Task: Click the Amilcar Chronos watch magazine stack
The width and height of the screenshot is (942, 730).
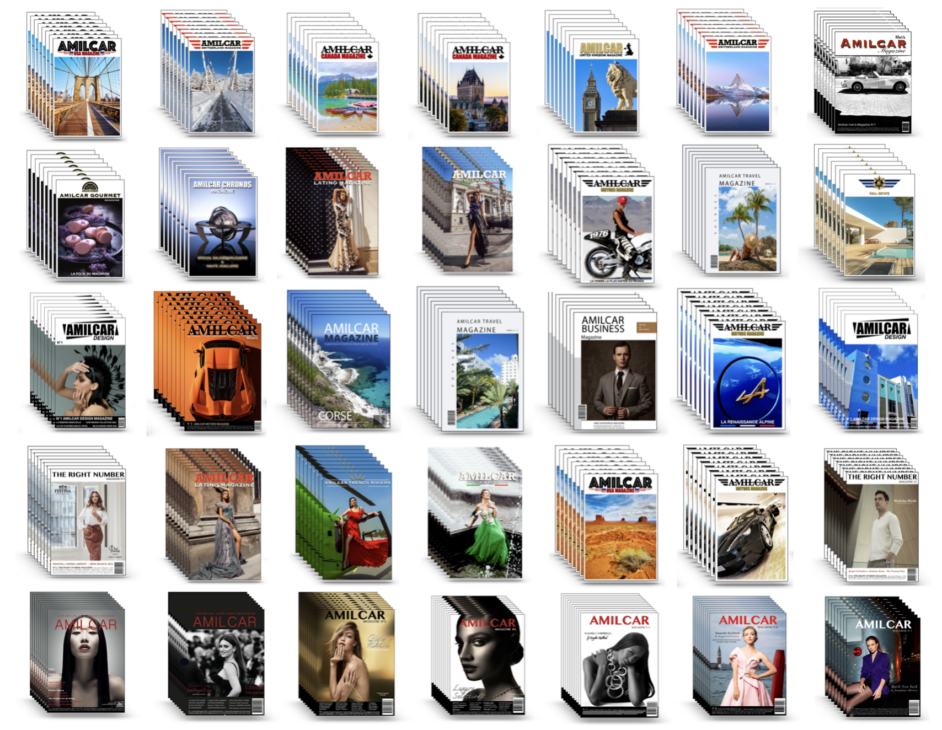Action: pyautogui.click(x=222, y=228)
